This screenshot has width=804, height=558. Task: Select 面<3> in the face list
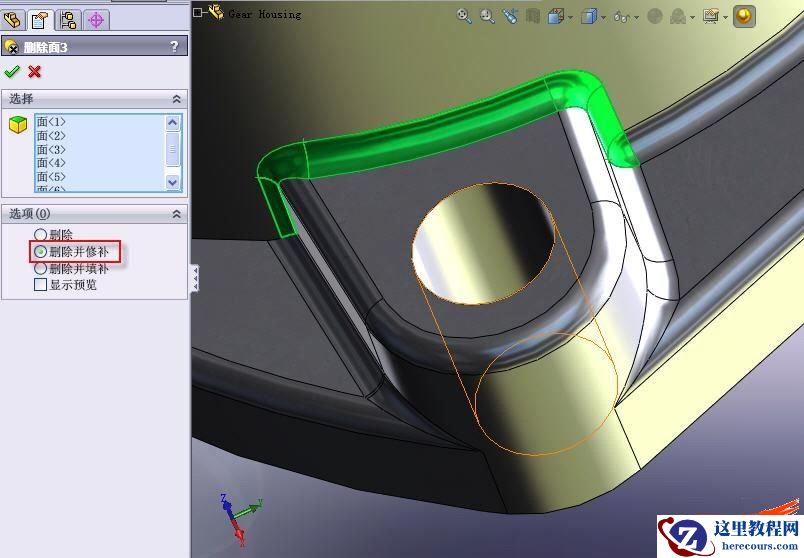tap(51, 149)
